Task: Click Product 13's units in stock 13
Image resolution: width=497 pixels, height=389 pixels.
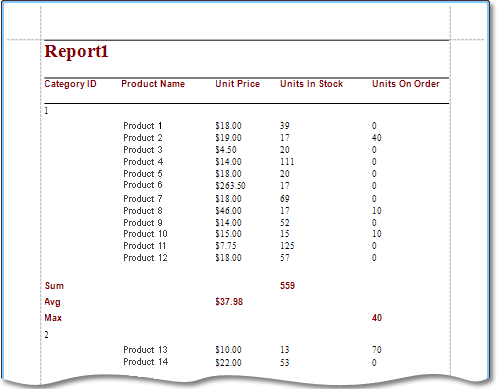Action: pyautogui.click(x=285, y=350)
